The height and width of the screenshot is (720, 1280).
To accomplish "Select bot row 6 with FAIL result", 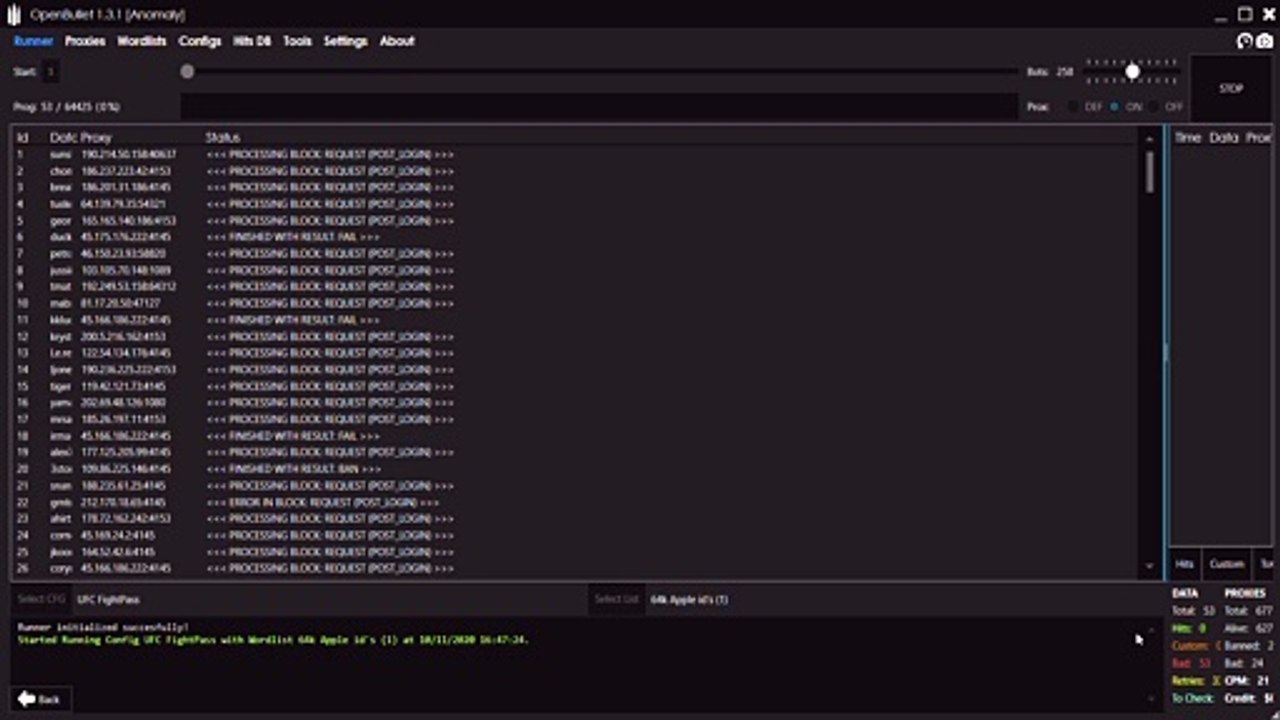I will click(577, 237).
